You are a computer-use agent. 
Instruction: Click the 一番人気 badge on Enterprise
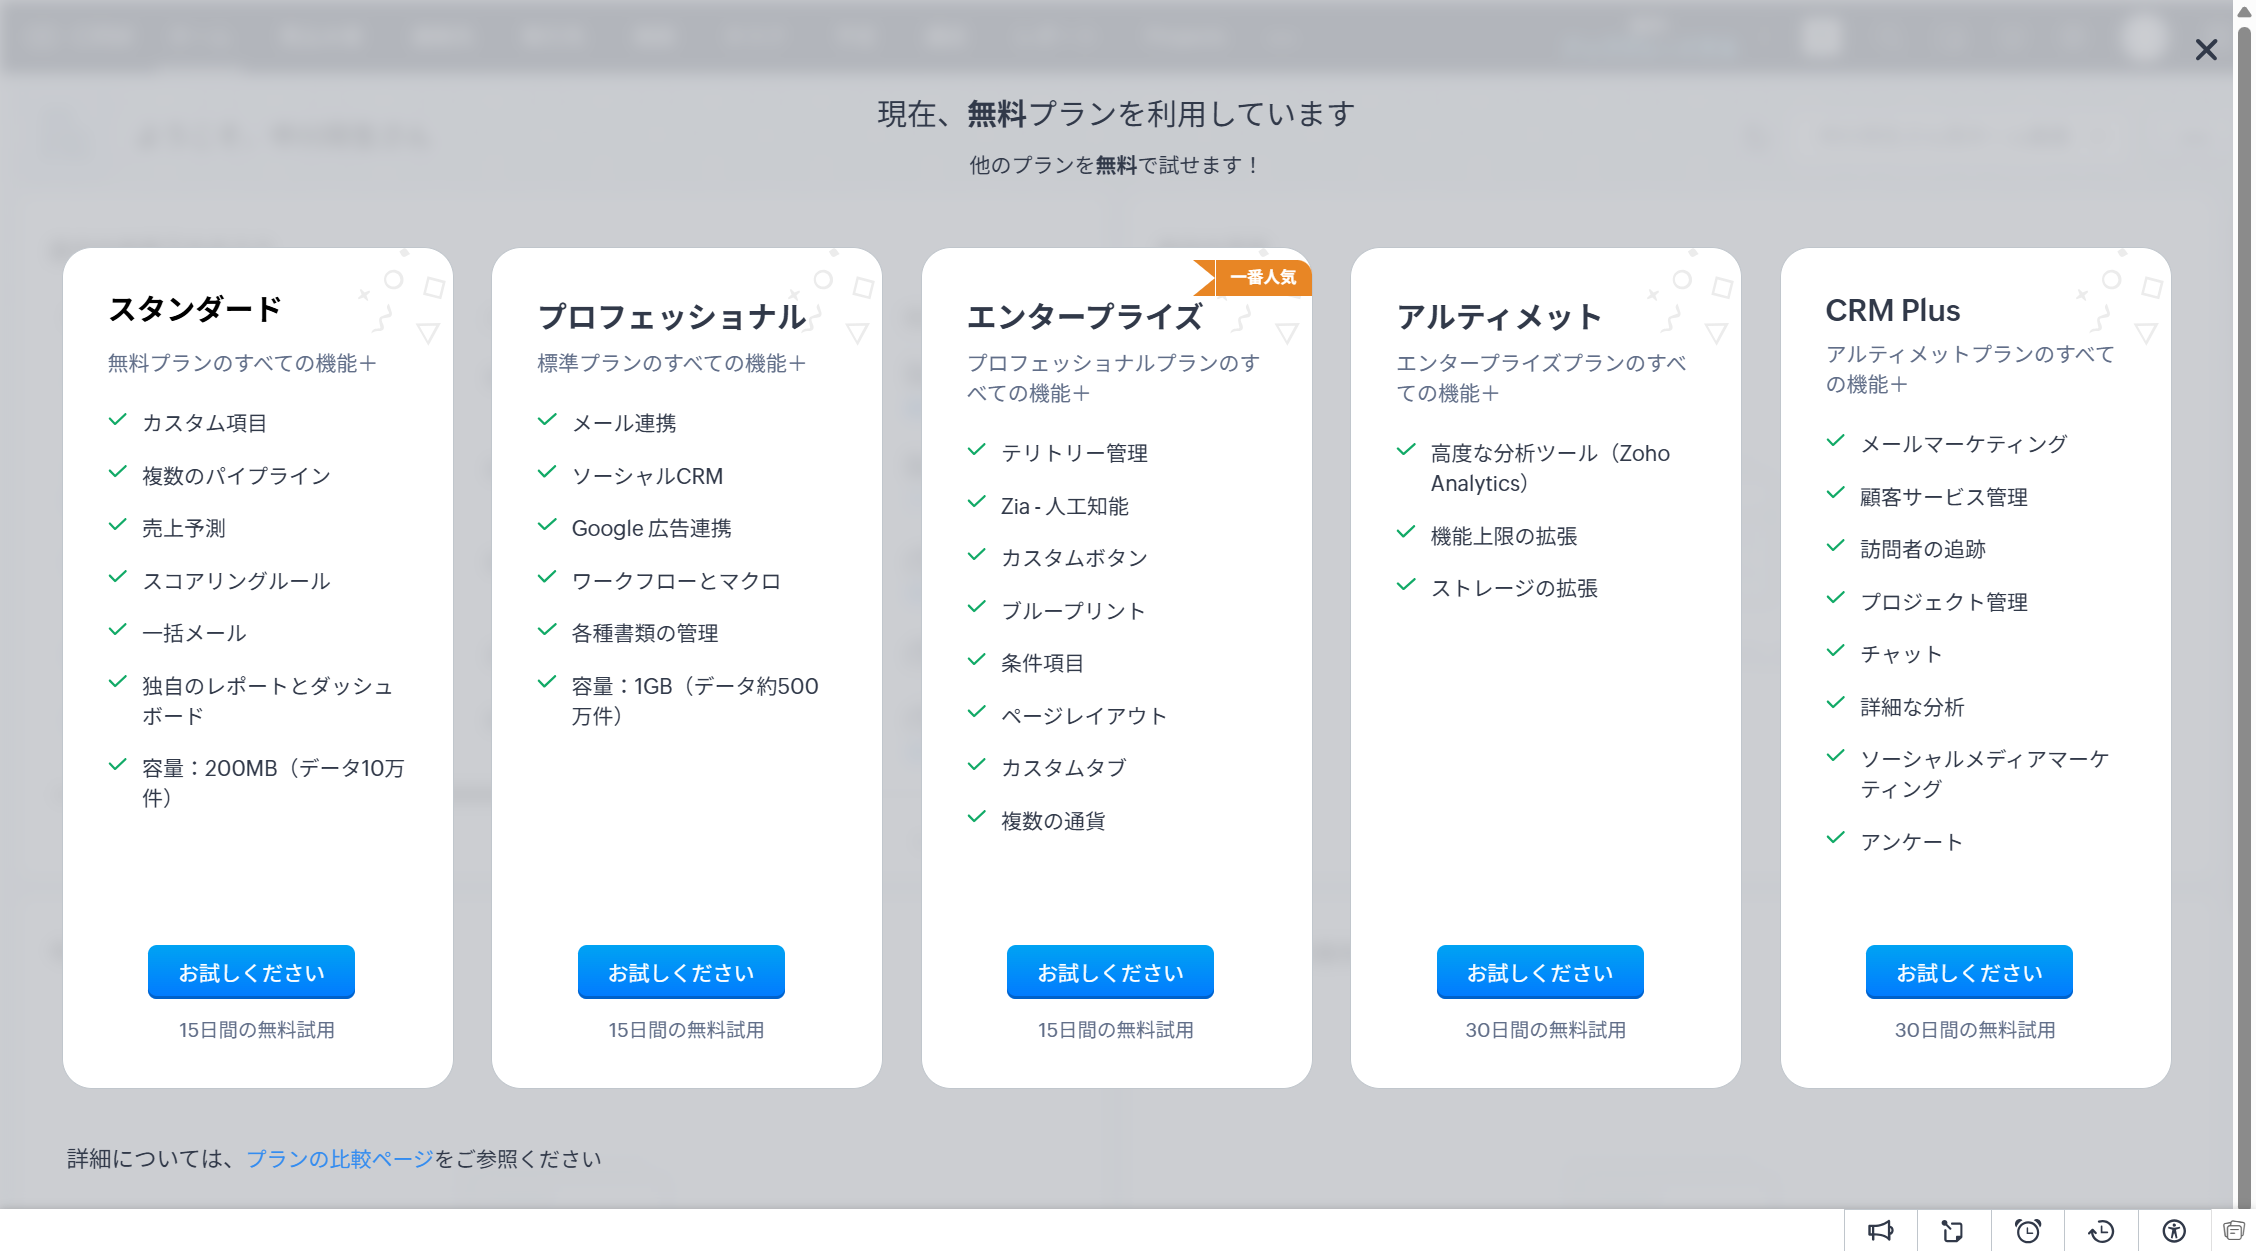1262,277
